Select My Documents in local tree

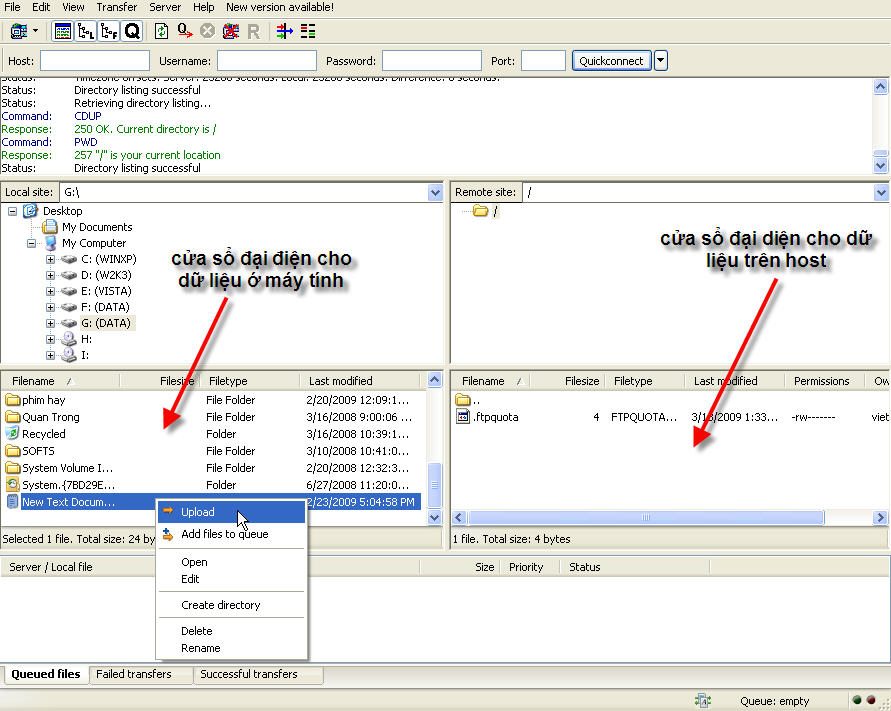click(x=97, y=227)
